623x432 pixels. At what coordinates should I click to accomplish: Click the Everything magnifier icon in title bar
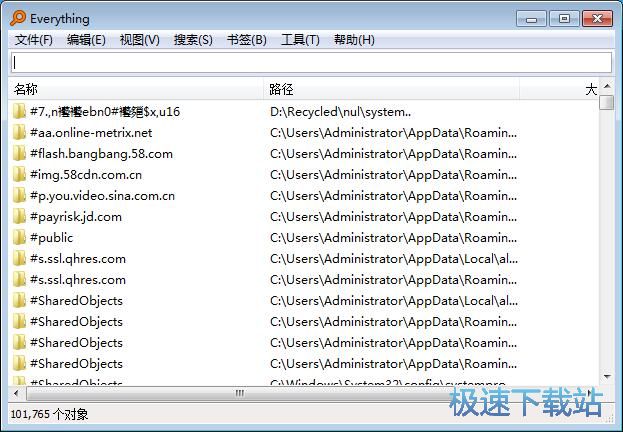18,18
